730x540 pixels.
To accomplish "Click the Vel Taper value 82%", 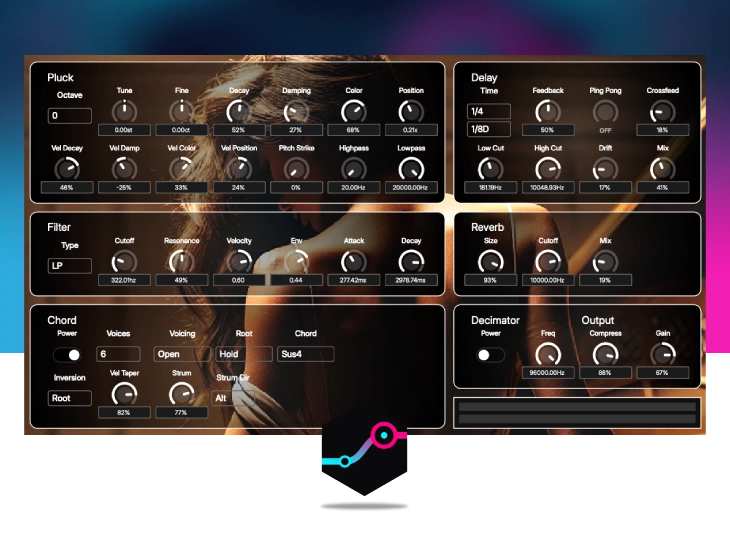I will (x=124, y=412).
